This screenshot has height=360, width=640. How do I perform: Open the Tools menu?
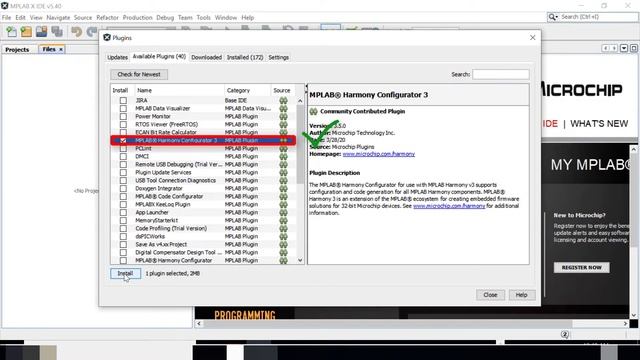tap(203, 18)
